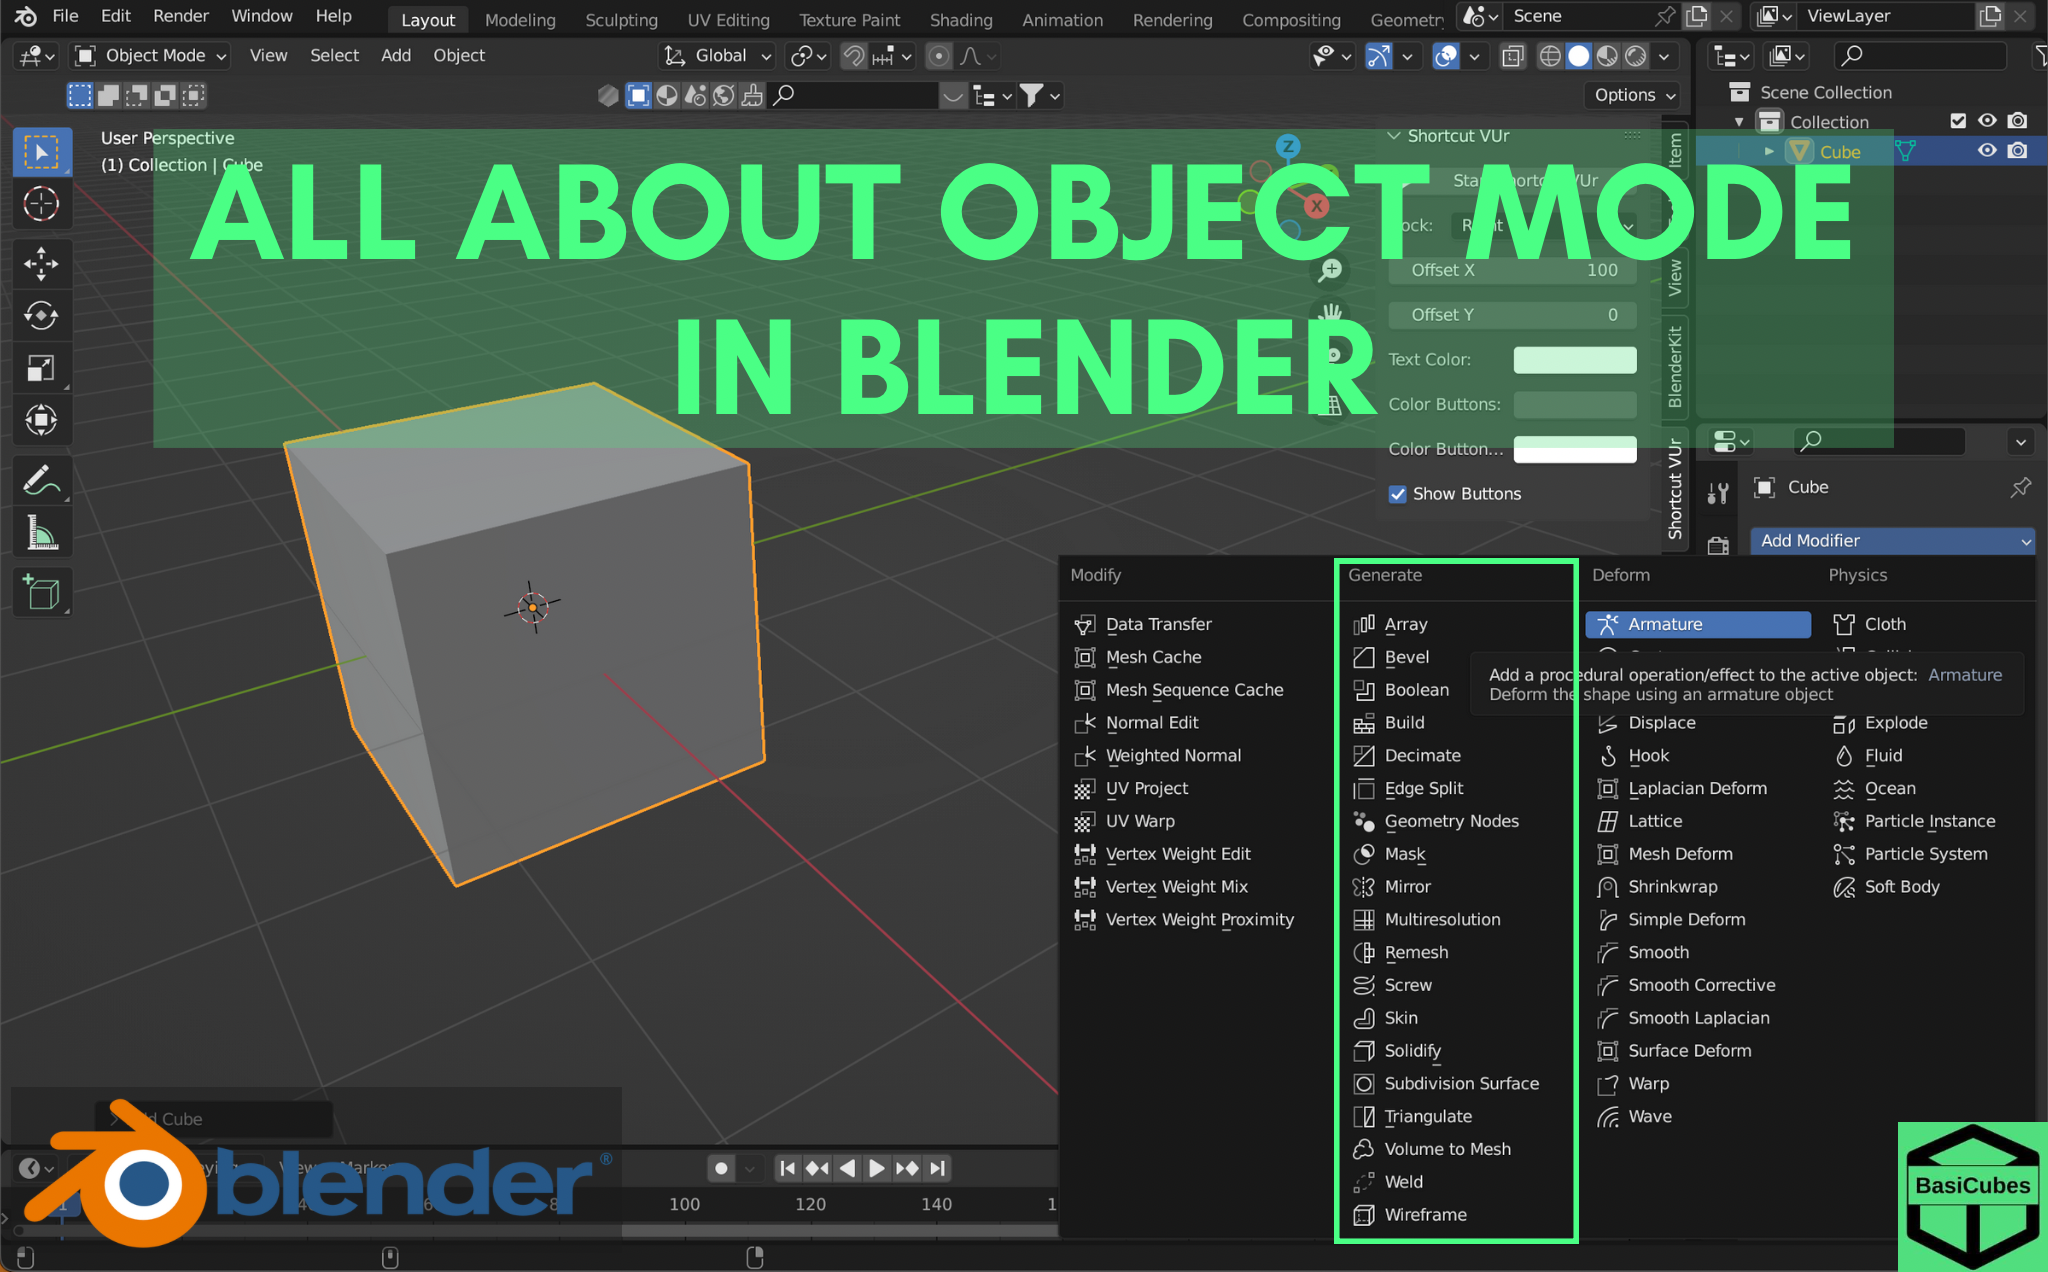Activate the Add Cube tool
The width and height of the screenshot is (2048, 1272).
click(42, 592)
